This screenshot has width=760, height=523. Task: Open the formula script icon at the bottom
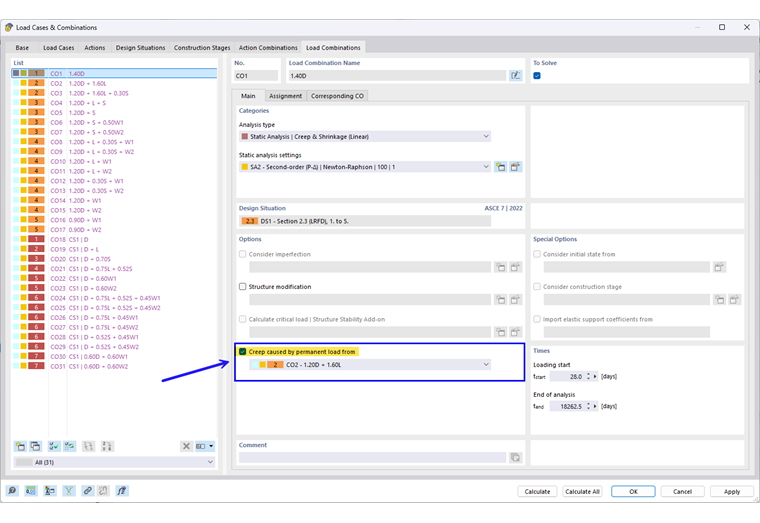(122, 491)
